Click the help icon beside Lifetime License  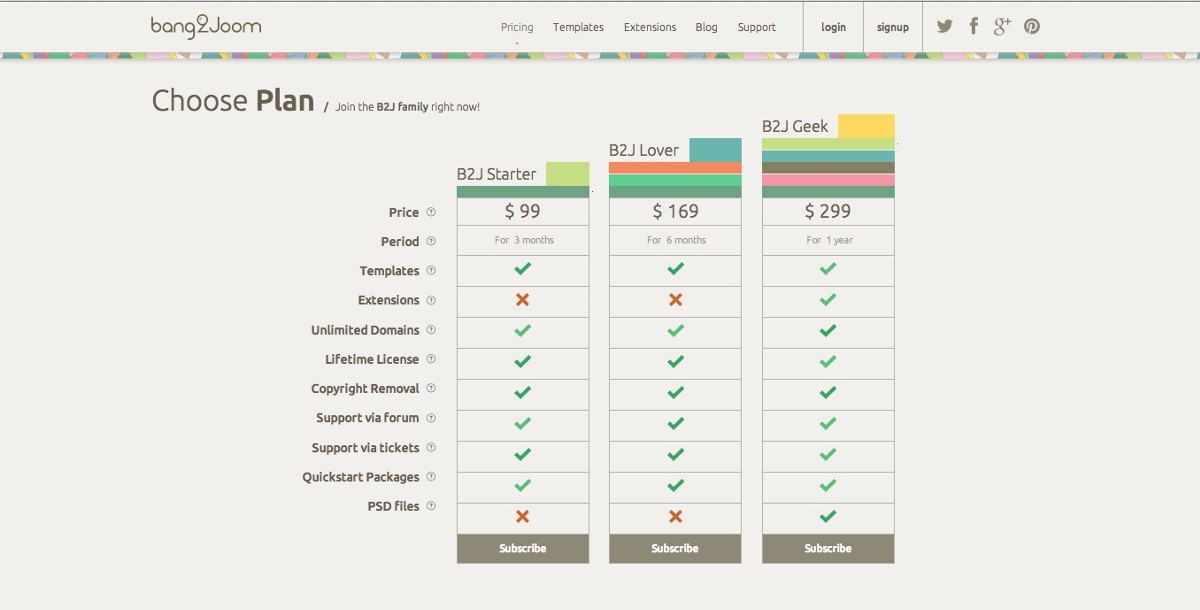click(x=431, y=359)
